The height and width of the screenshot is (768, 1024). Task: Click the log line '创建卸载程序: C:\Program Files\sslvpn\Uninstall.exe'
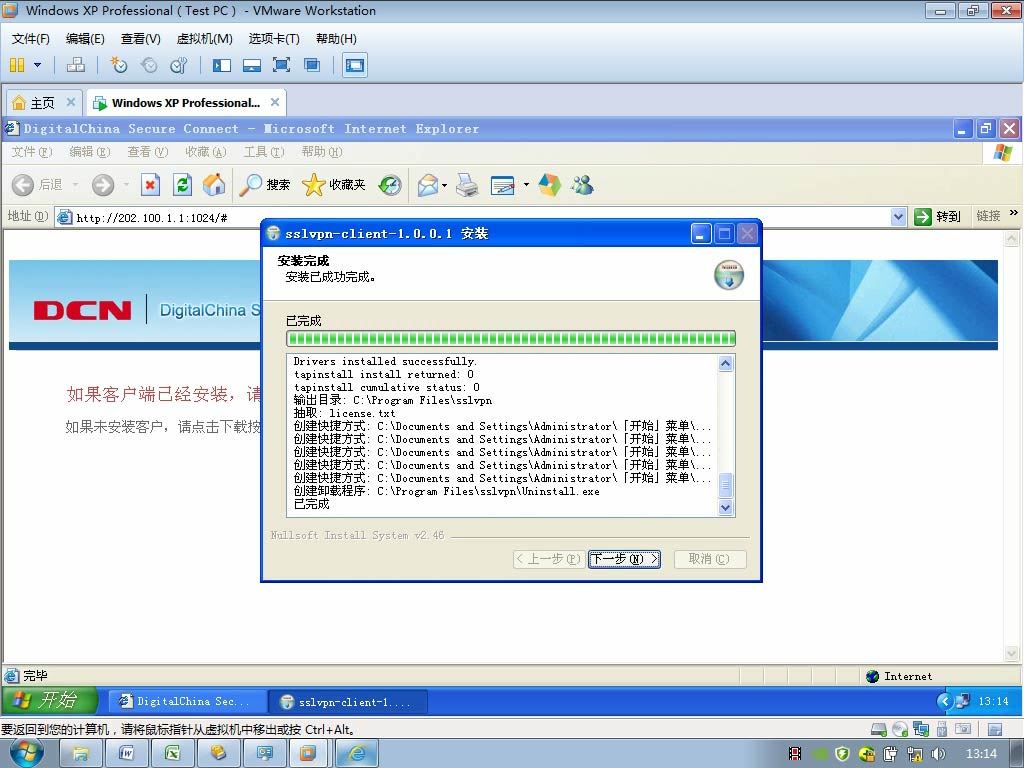click(446, 491)
